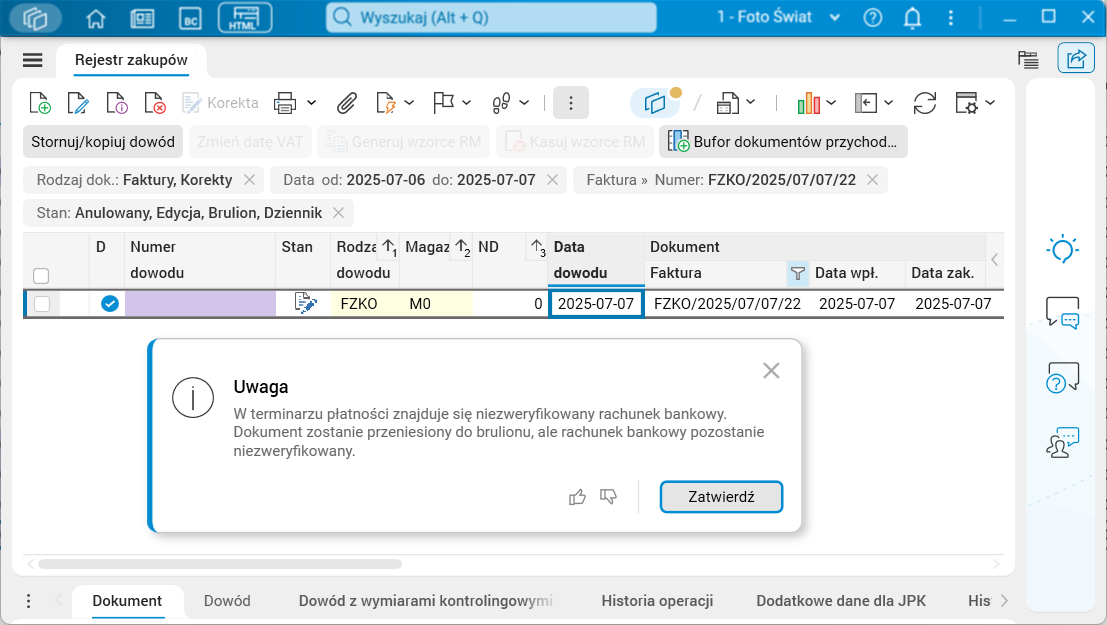Open the help question mark icon
1107x625 pixels.
(873, 18)
